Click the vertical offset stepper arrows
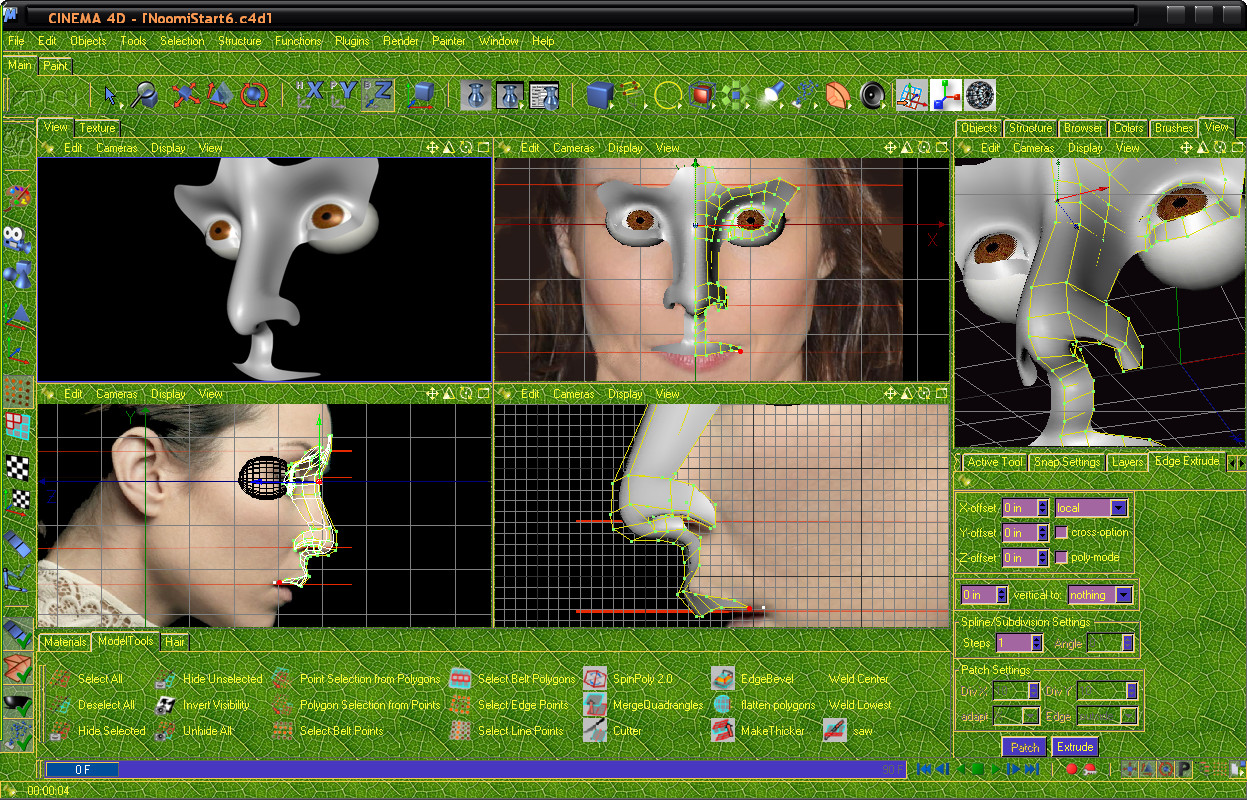This screenshot has height=800, width=1247. 1001,595
